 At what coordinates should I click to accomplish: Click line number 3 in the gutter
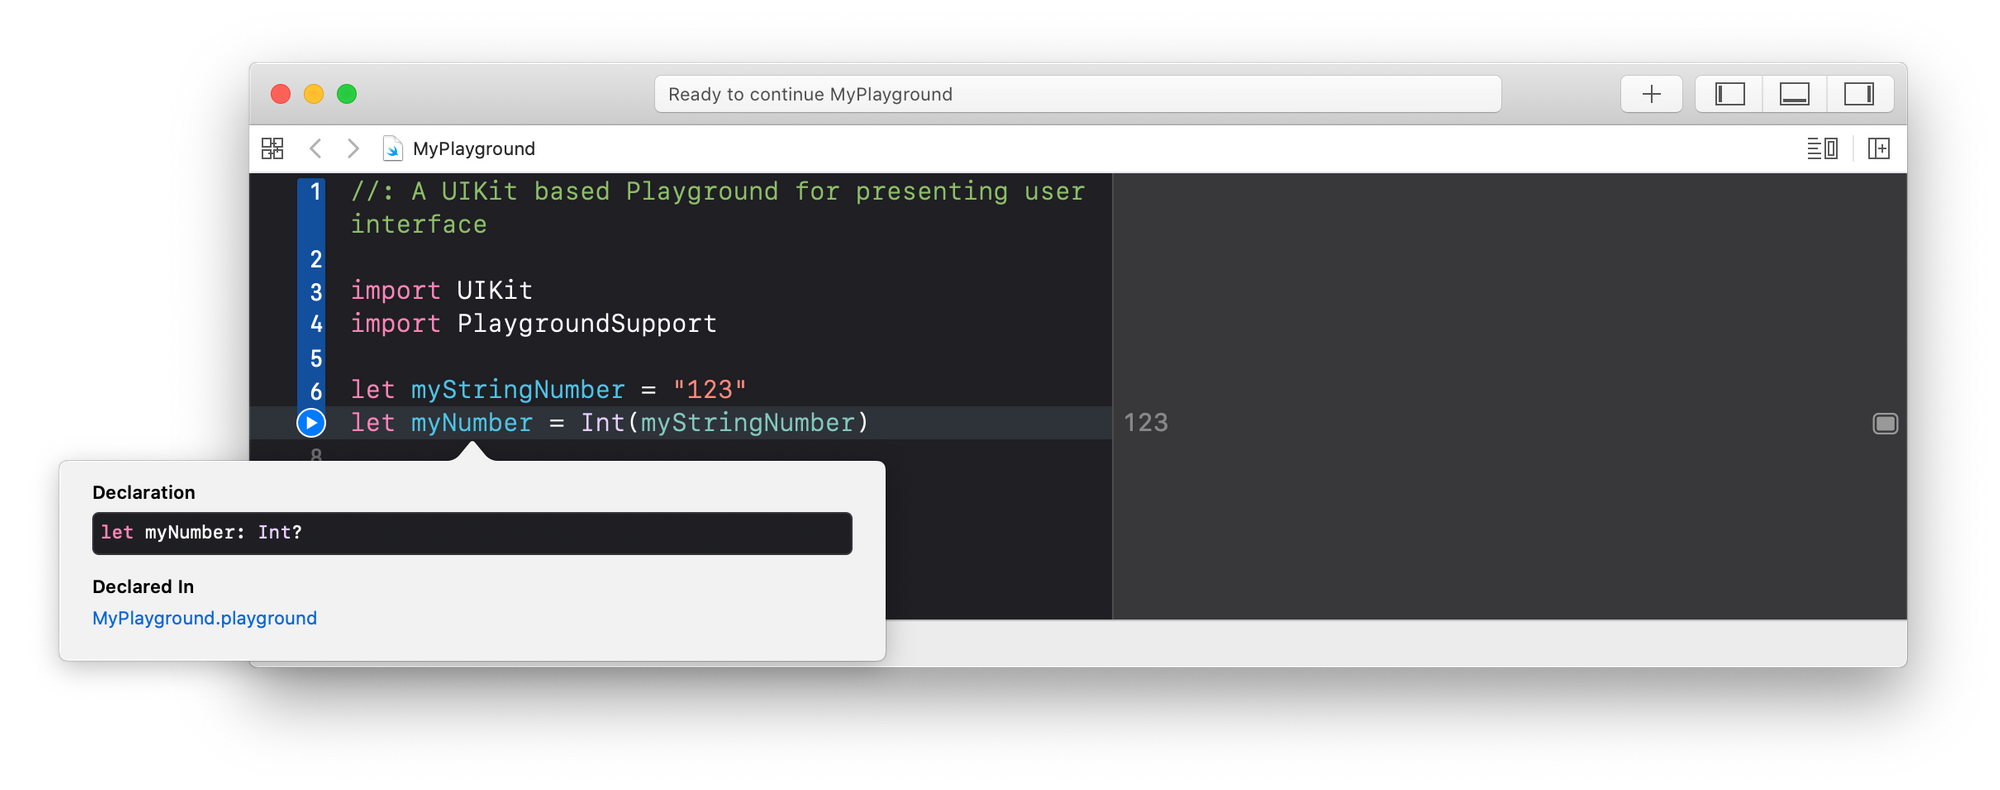pyautogui.click(x=316, y=292)
